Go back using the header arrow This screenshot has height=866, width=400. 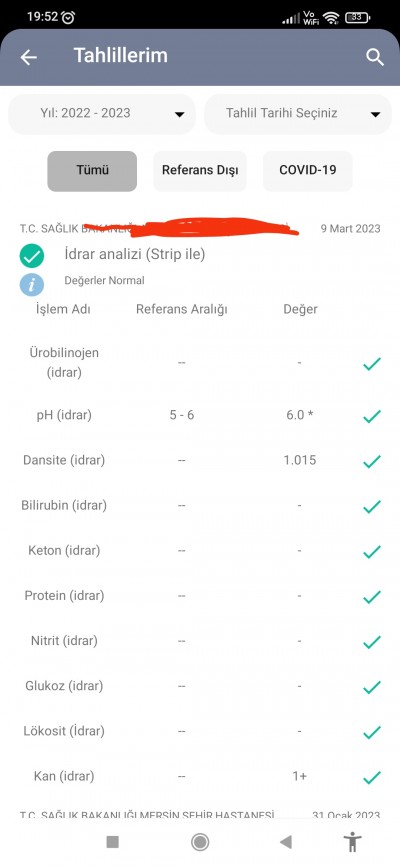29,57
